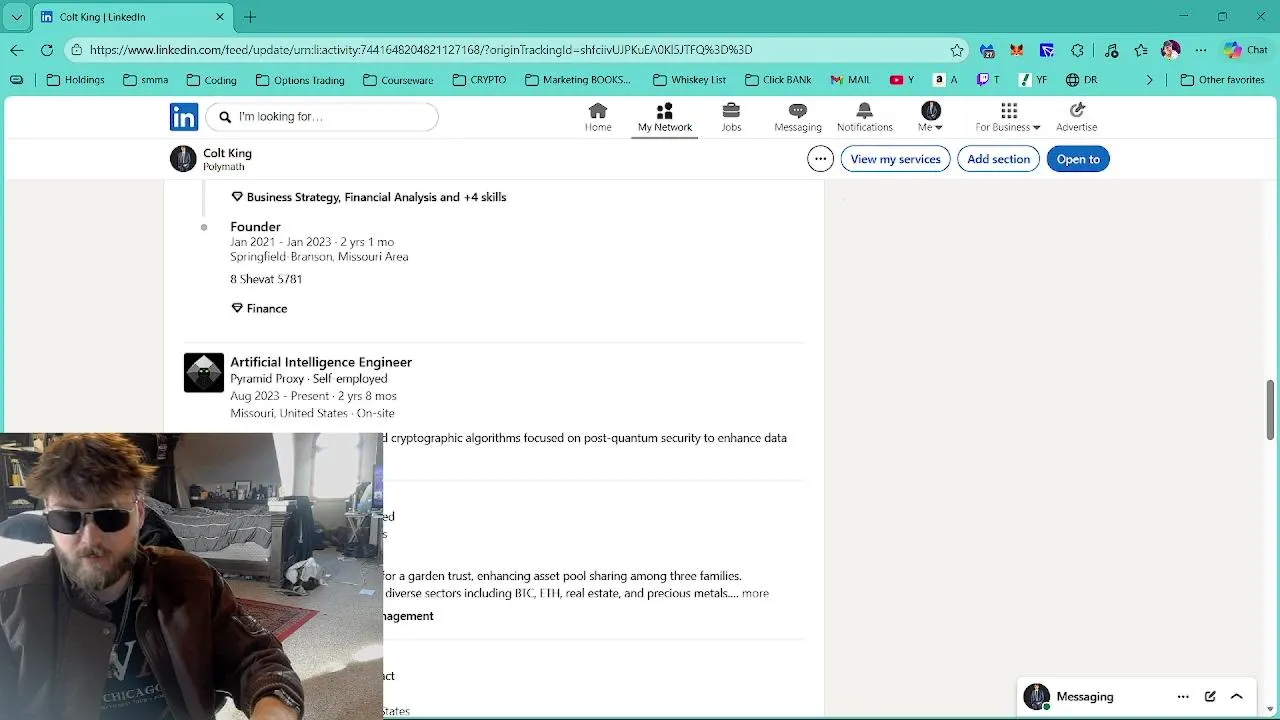This screenshot has height=720, width=1280.
Task: Open the Advertise link
Action: [1077, 117]
